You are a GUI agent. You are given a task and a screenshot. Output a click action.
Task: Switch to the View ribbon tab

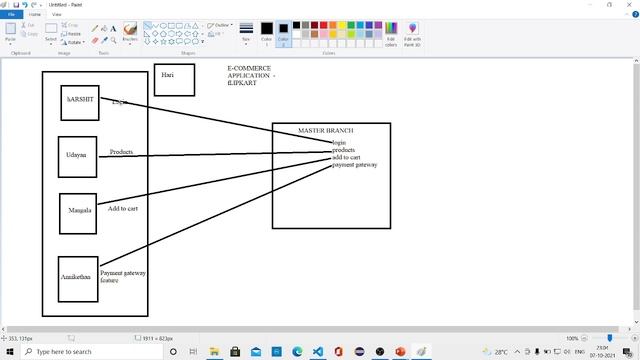(x=57, y=14)
